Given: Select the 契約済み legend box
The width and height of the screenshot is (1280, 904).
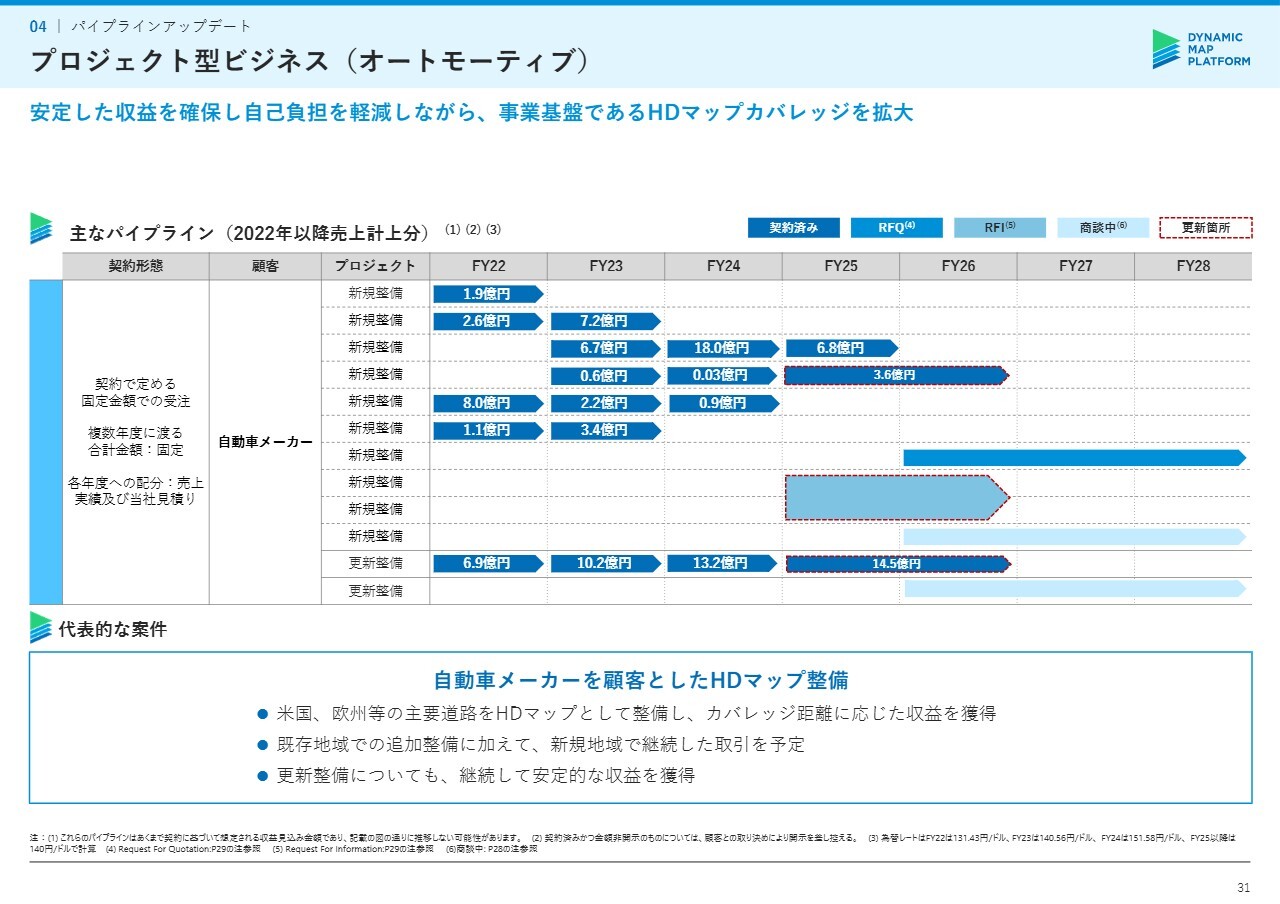Looking at the screenshot, I should click(x=793, y=228).
